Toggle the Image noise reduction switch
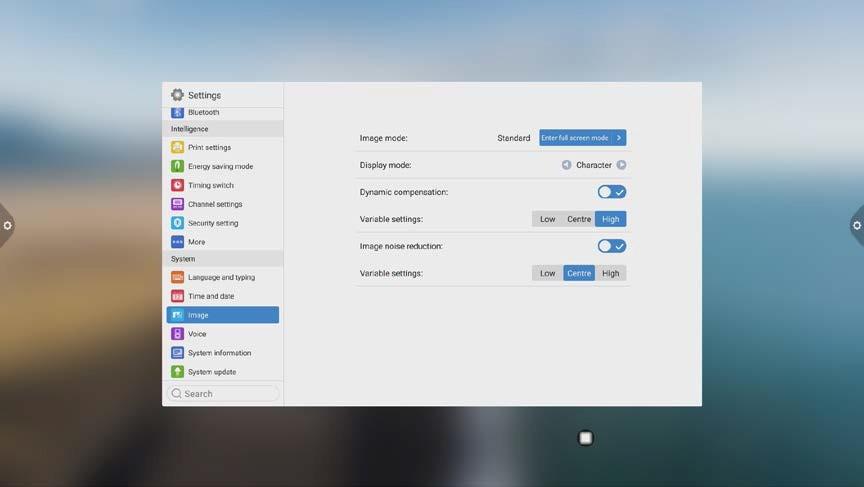 tap(611, 246)
